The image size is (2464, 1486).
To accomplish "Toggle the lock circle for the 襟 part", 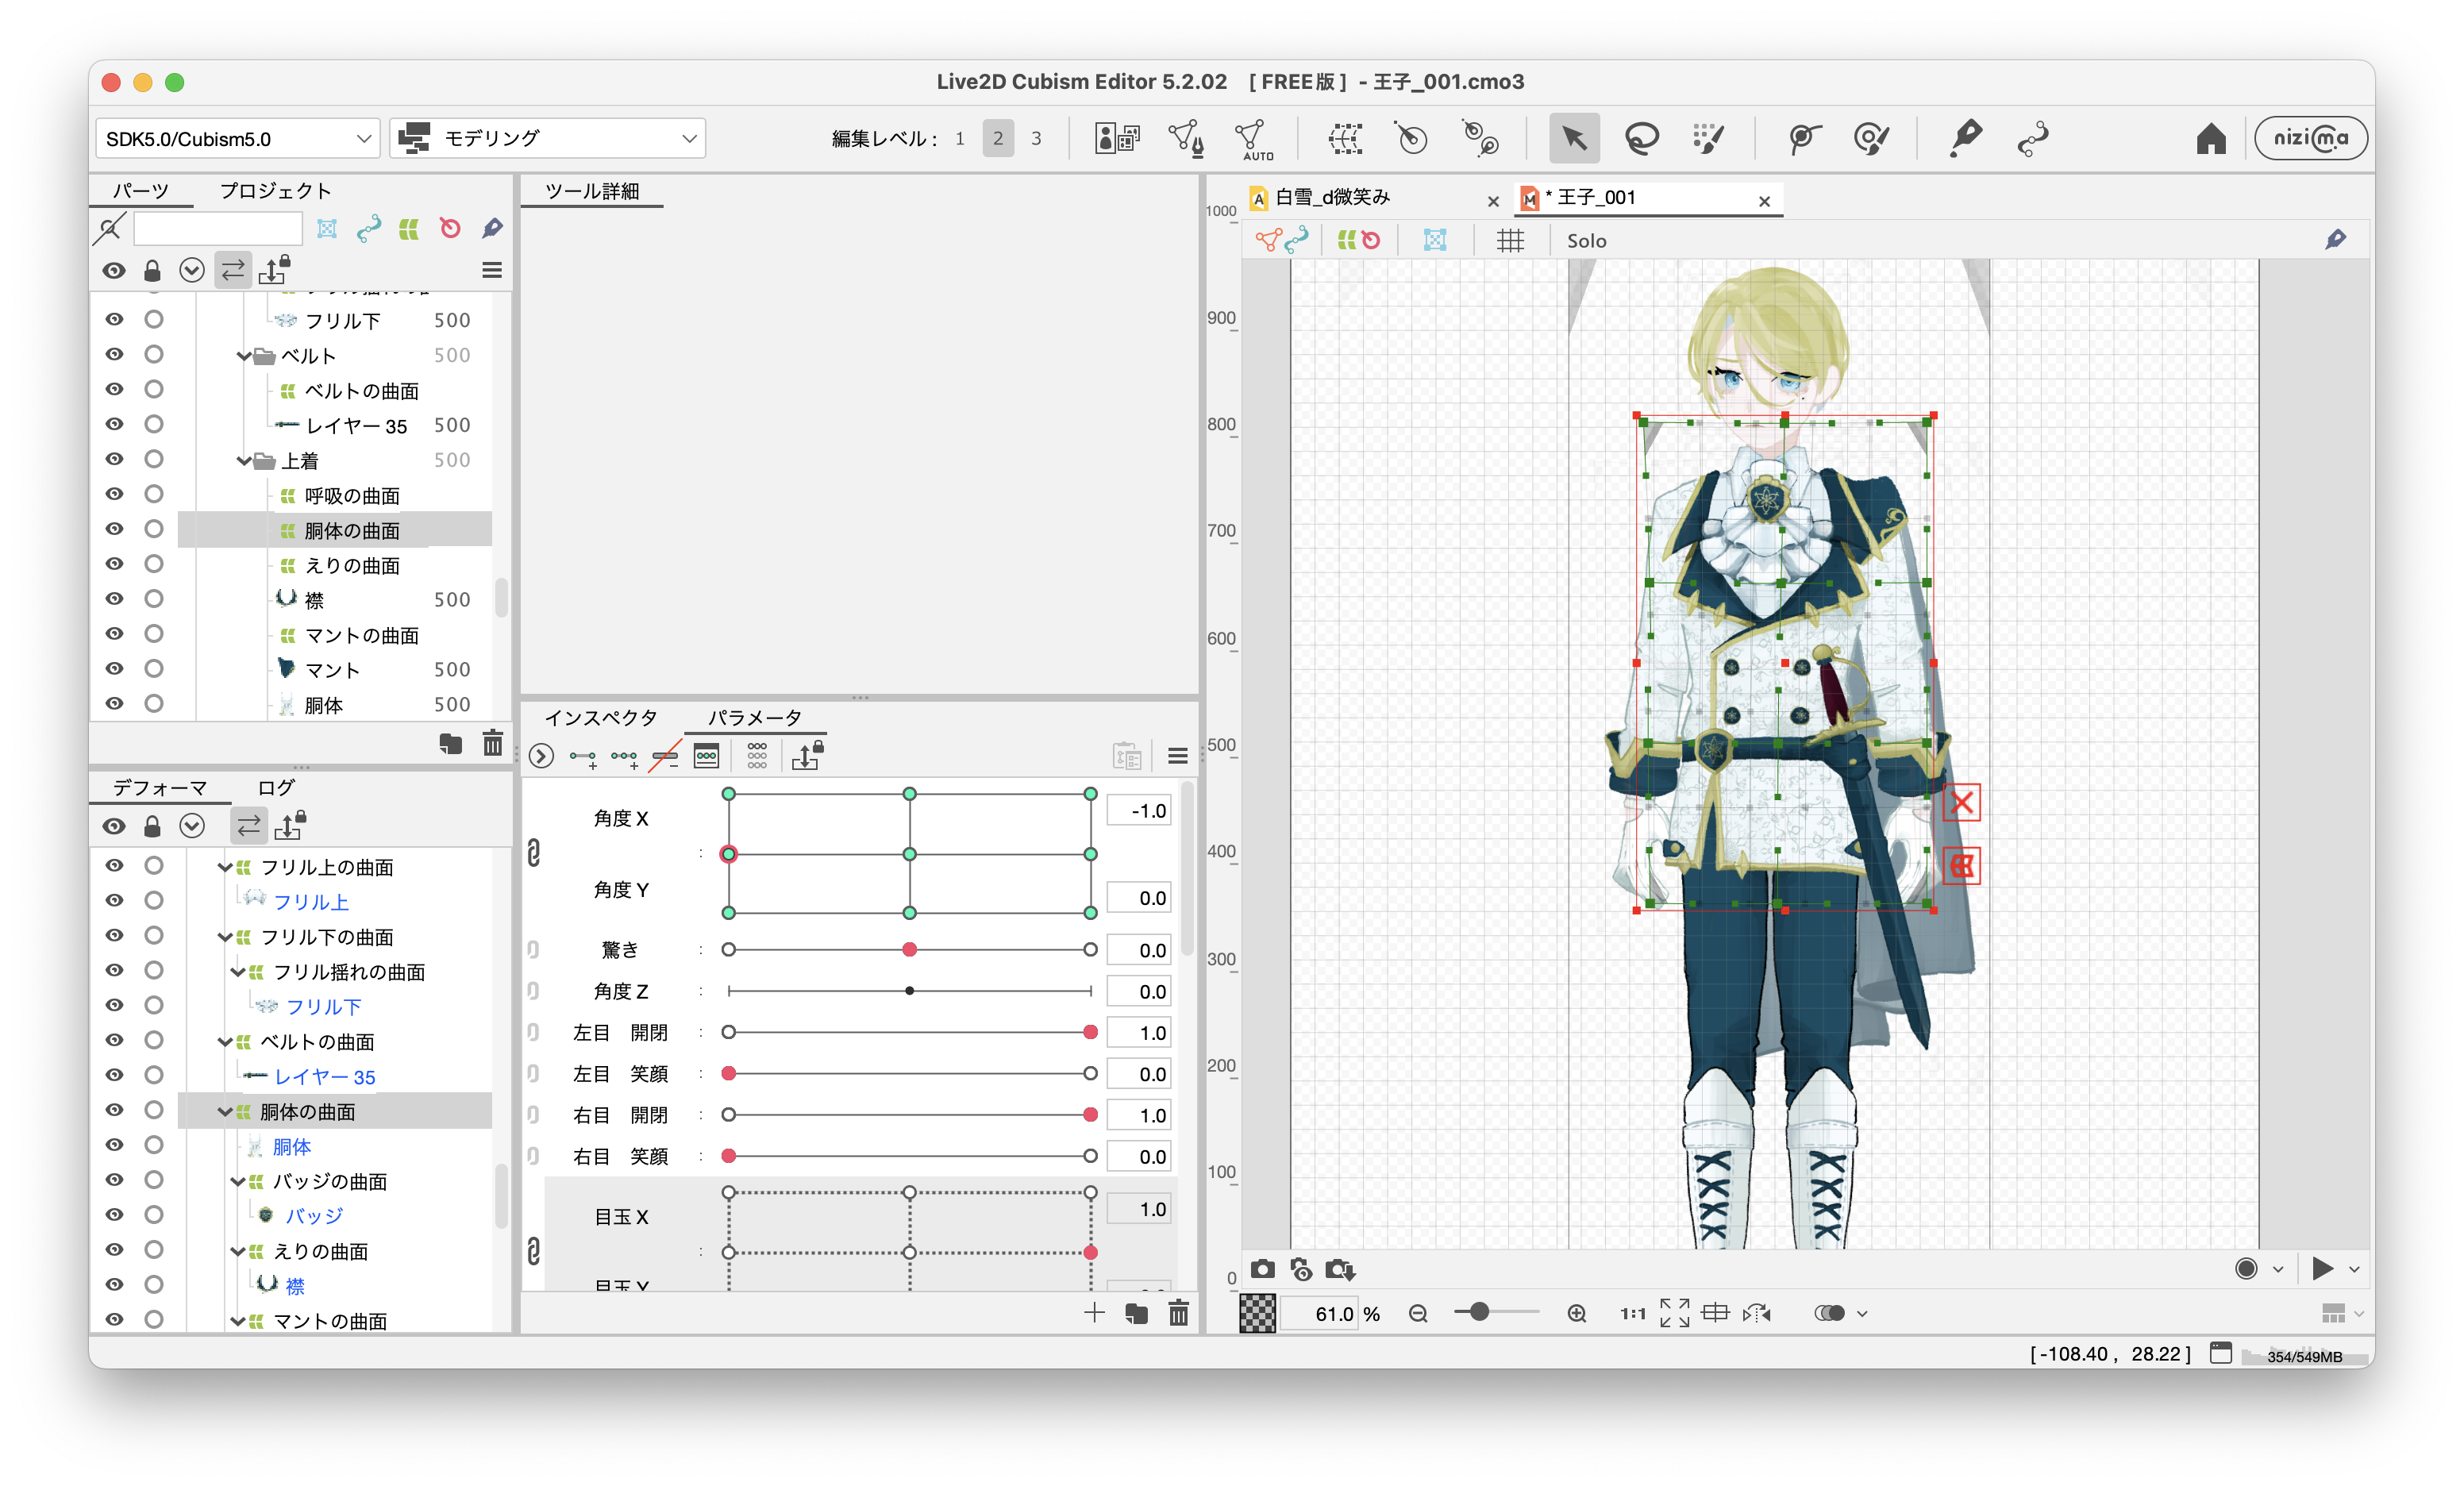I will [153, 598].
